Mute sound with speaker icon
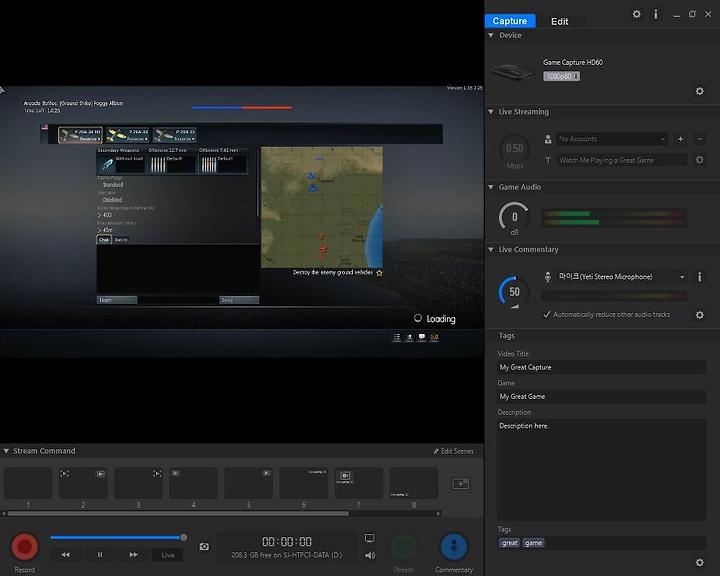 (x=370, y=555)
